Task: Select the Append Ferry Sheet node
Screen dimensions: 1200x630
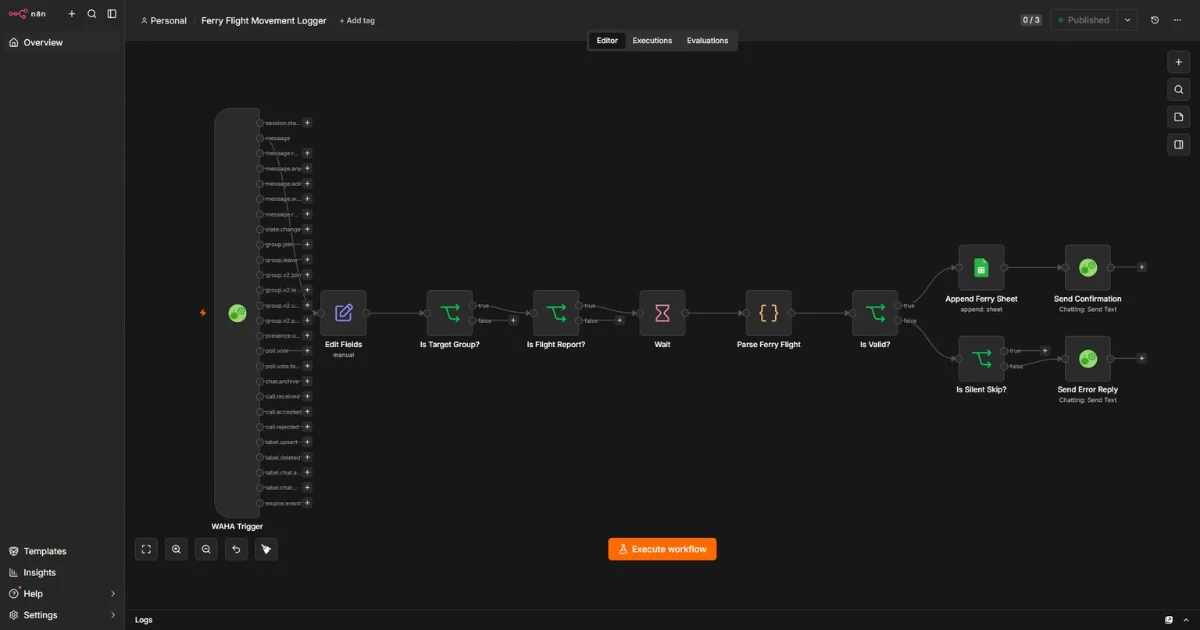Action: pos(981,268)
